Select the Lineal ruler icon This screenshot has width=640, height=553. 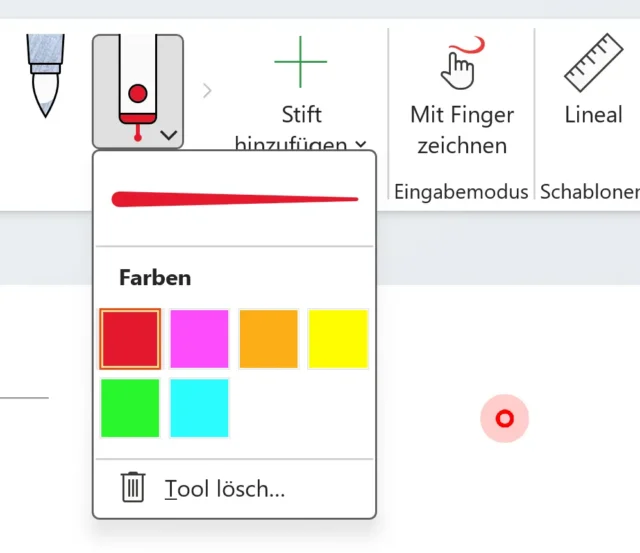click(593, 62)
